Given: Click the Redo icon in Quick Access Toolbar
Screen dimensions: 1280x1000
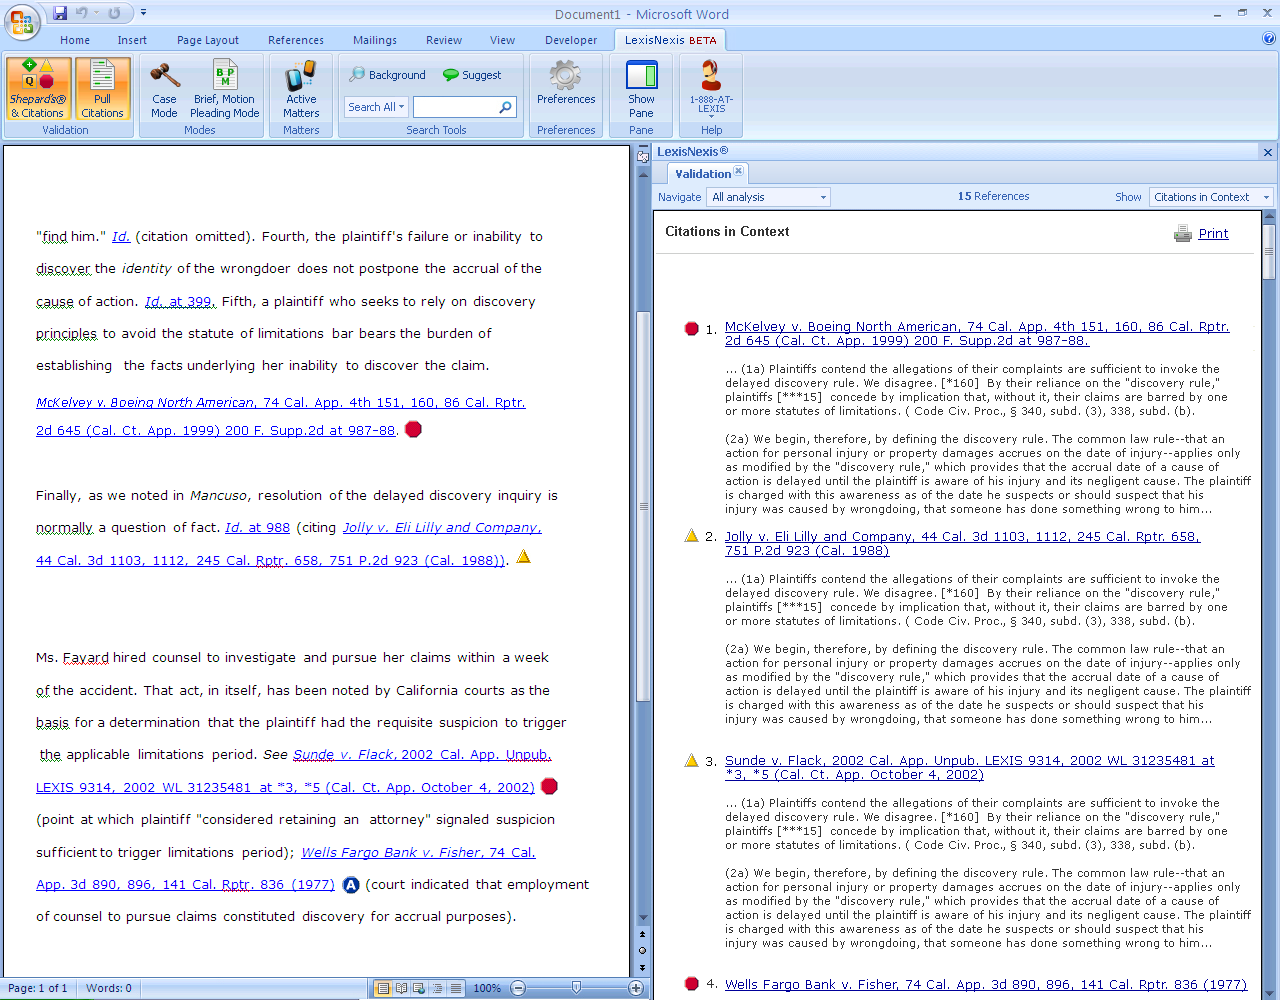Looking at the screenshot, I should [x=114, y=13].
